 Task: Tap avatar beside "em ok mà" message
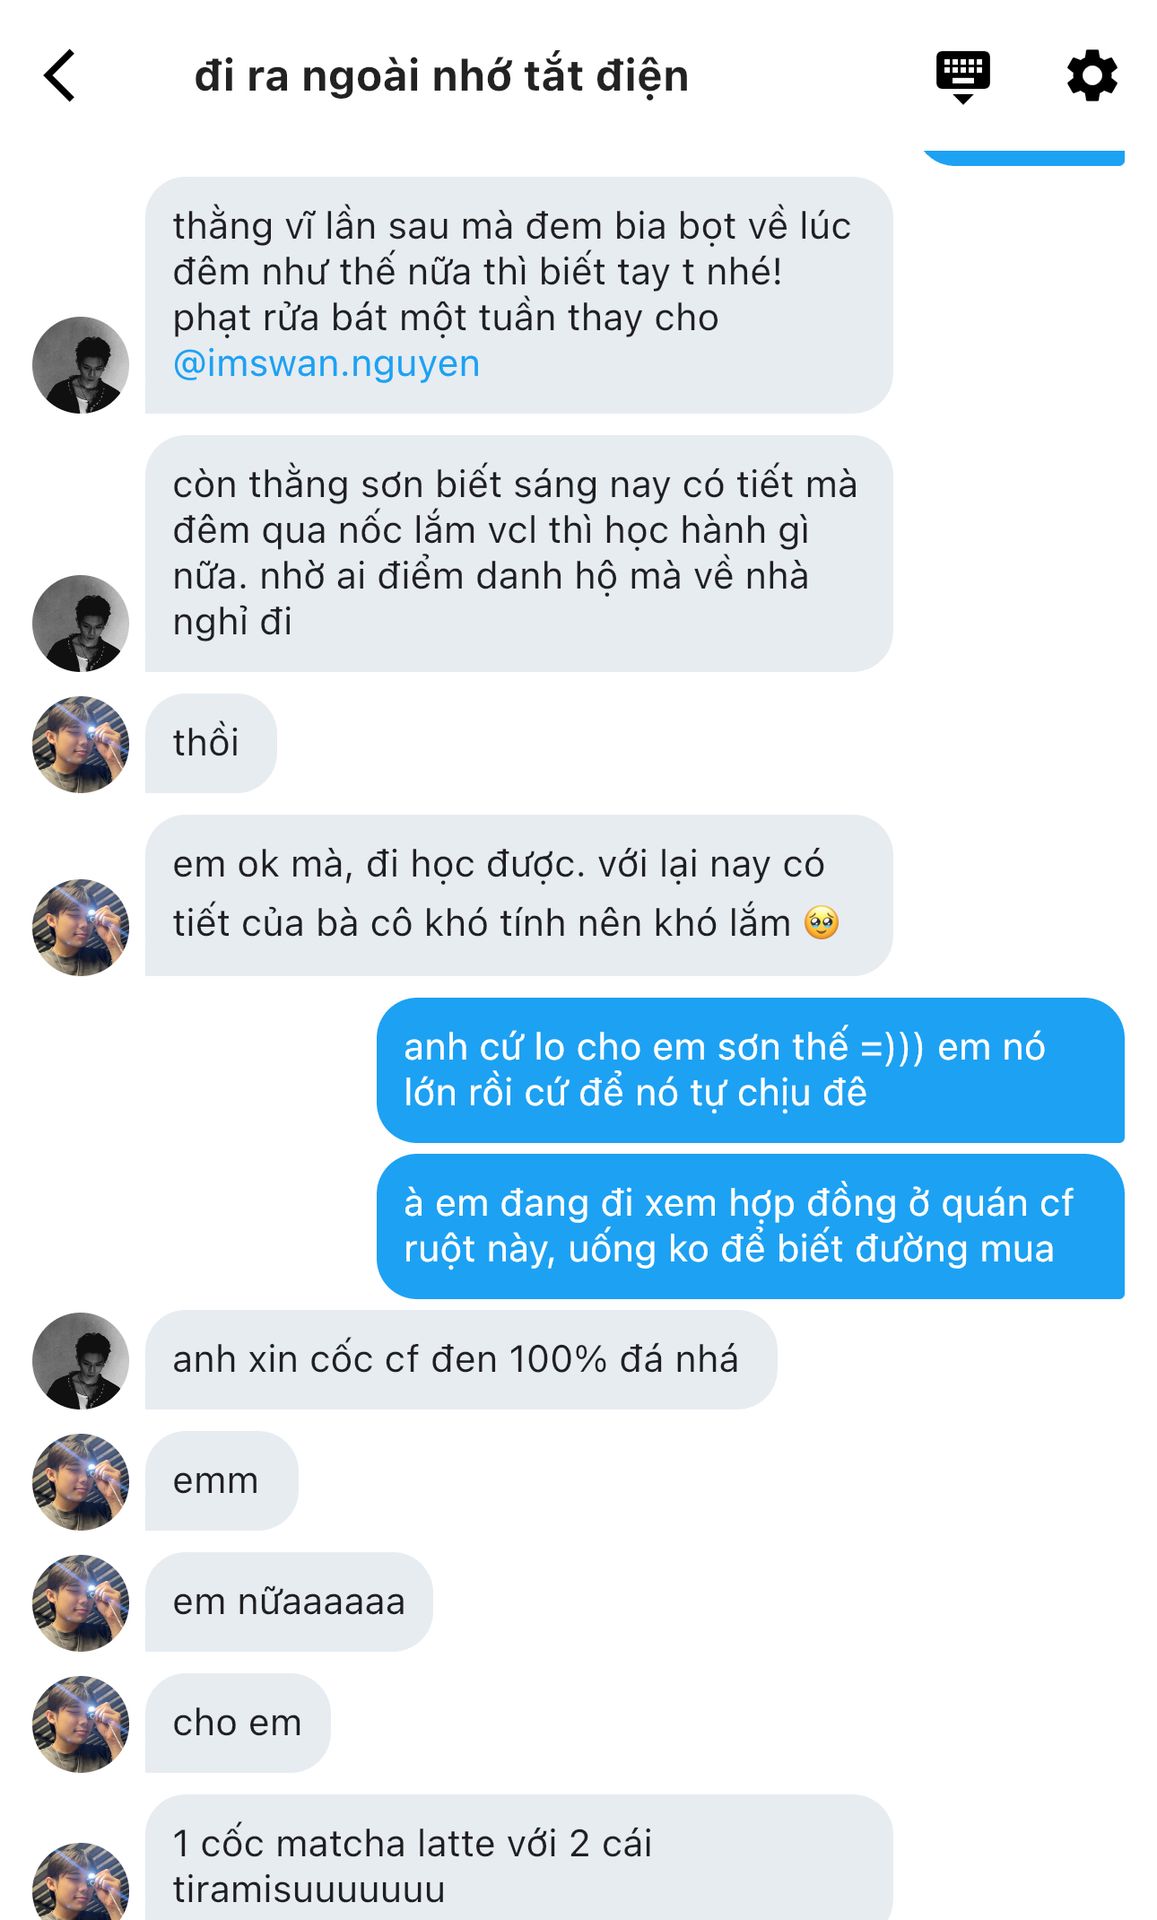(x=81, y=927)
